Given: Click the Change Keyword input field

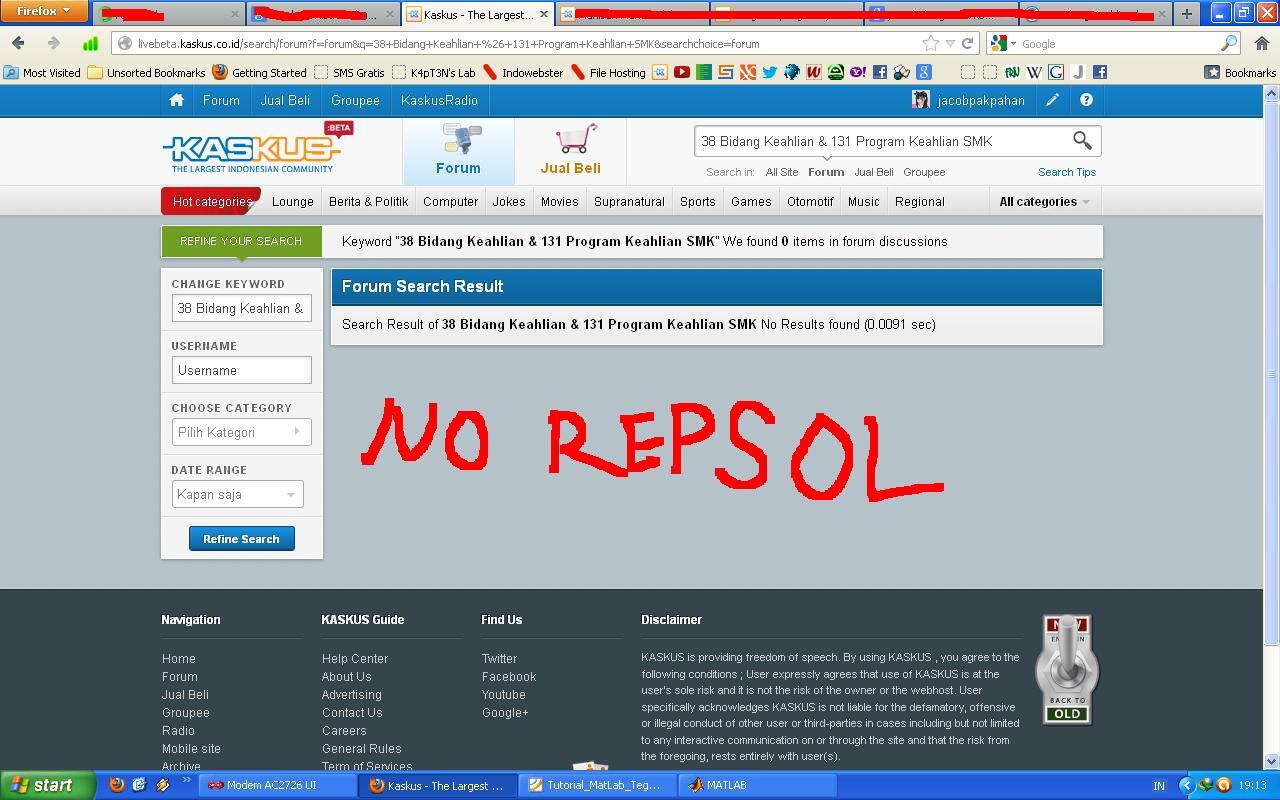Looking at the screenshot, I should 241,308.
